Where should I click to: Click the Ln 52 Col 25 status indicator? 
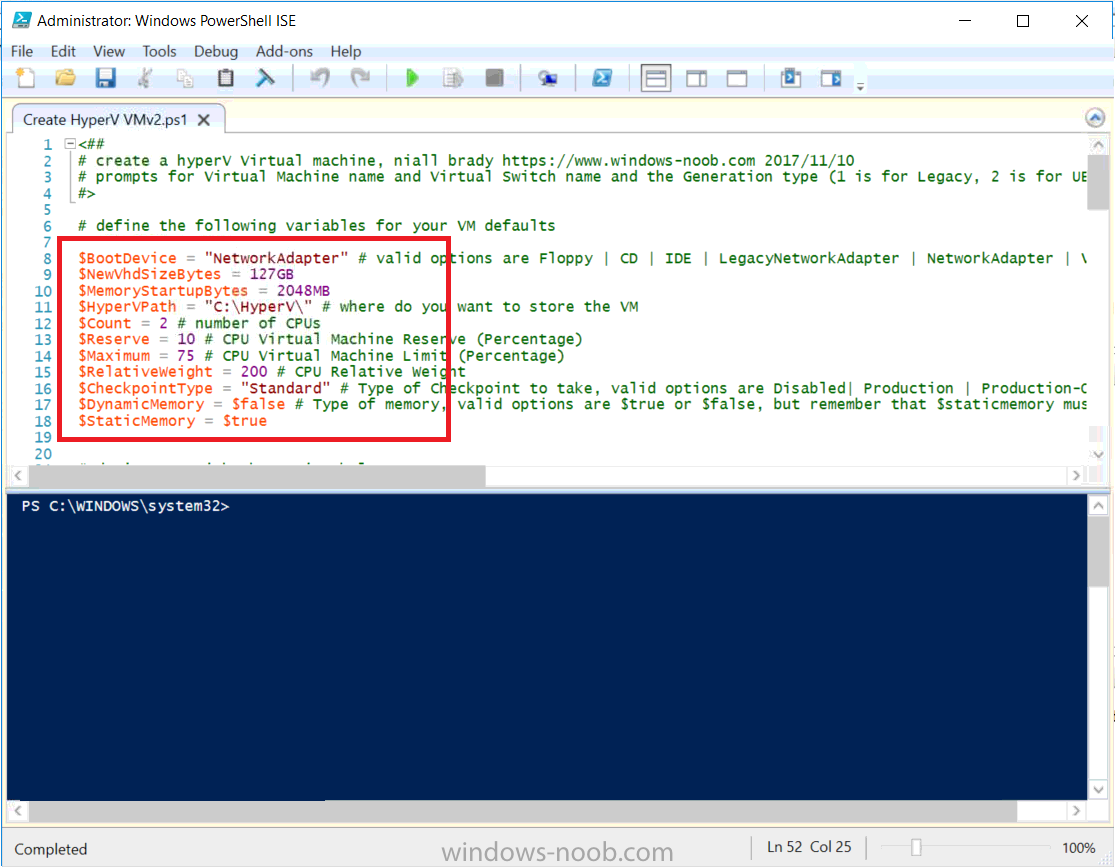pyautogui.click(x=809, y=847)
